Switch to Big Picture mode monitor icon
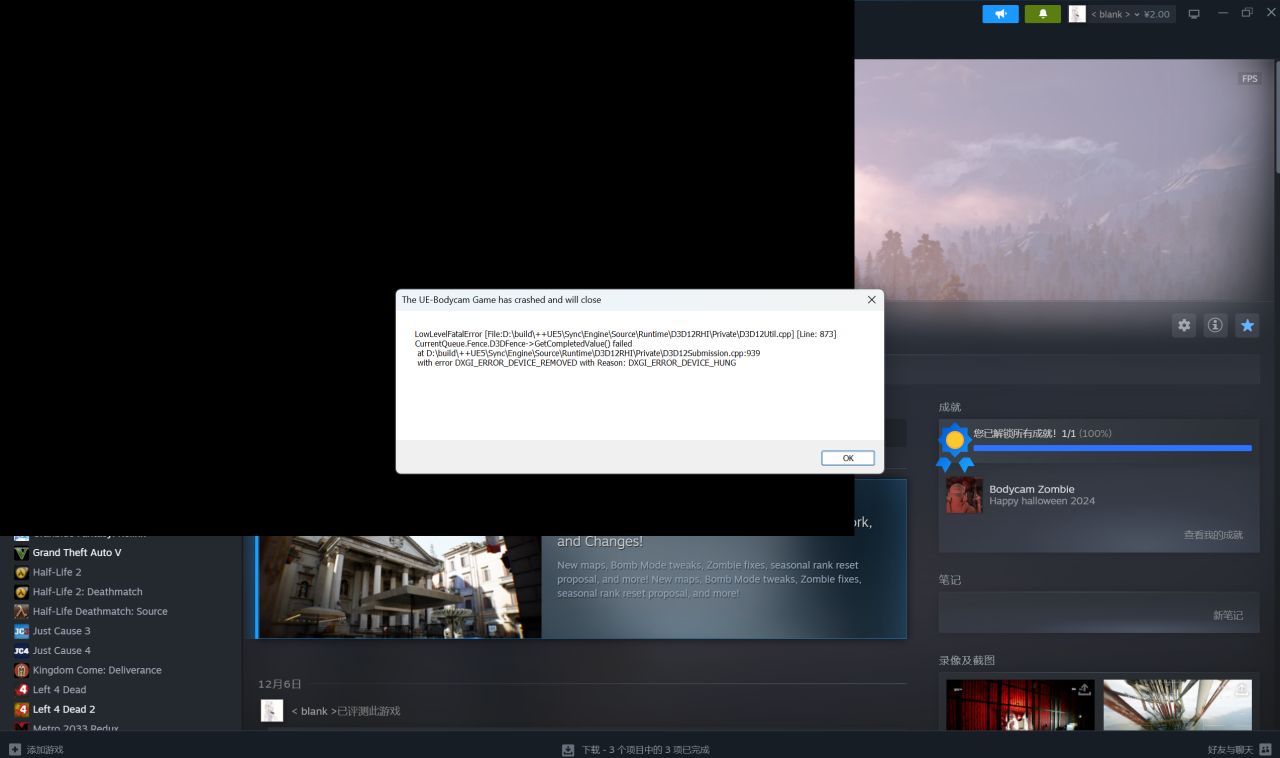This screenshot has width=1280, height=758. pyautogui.click(x=1194, y=14)
